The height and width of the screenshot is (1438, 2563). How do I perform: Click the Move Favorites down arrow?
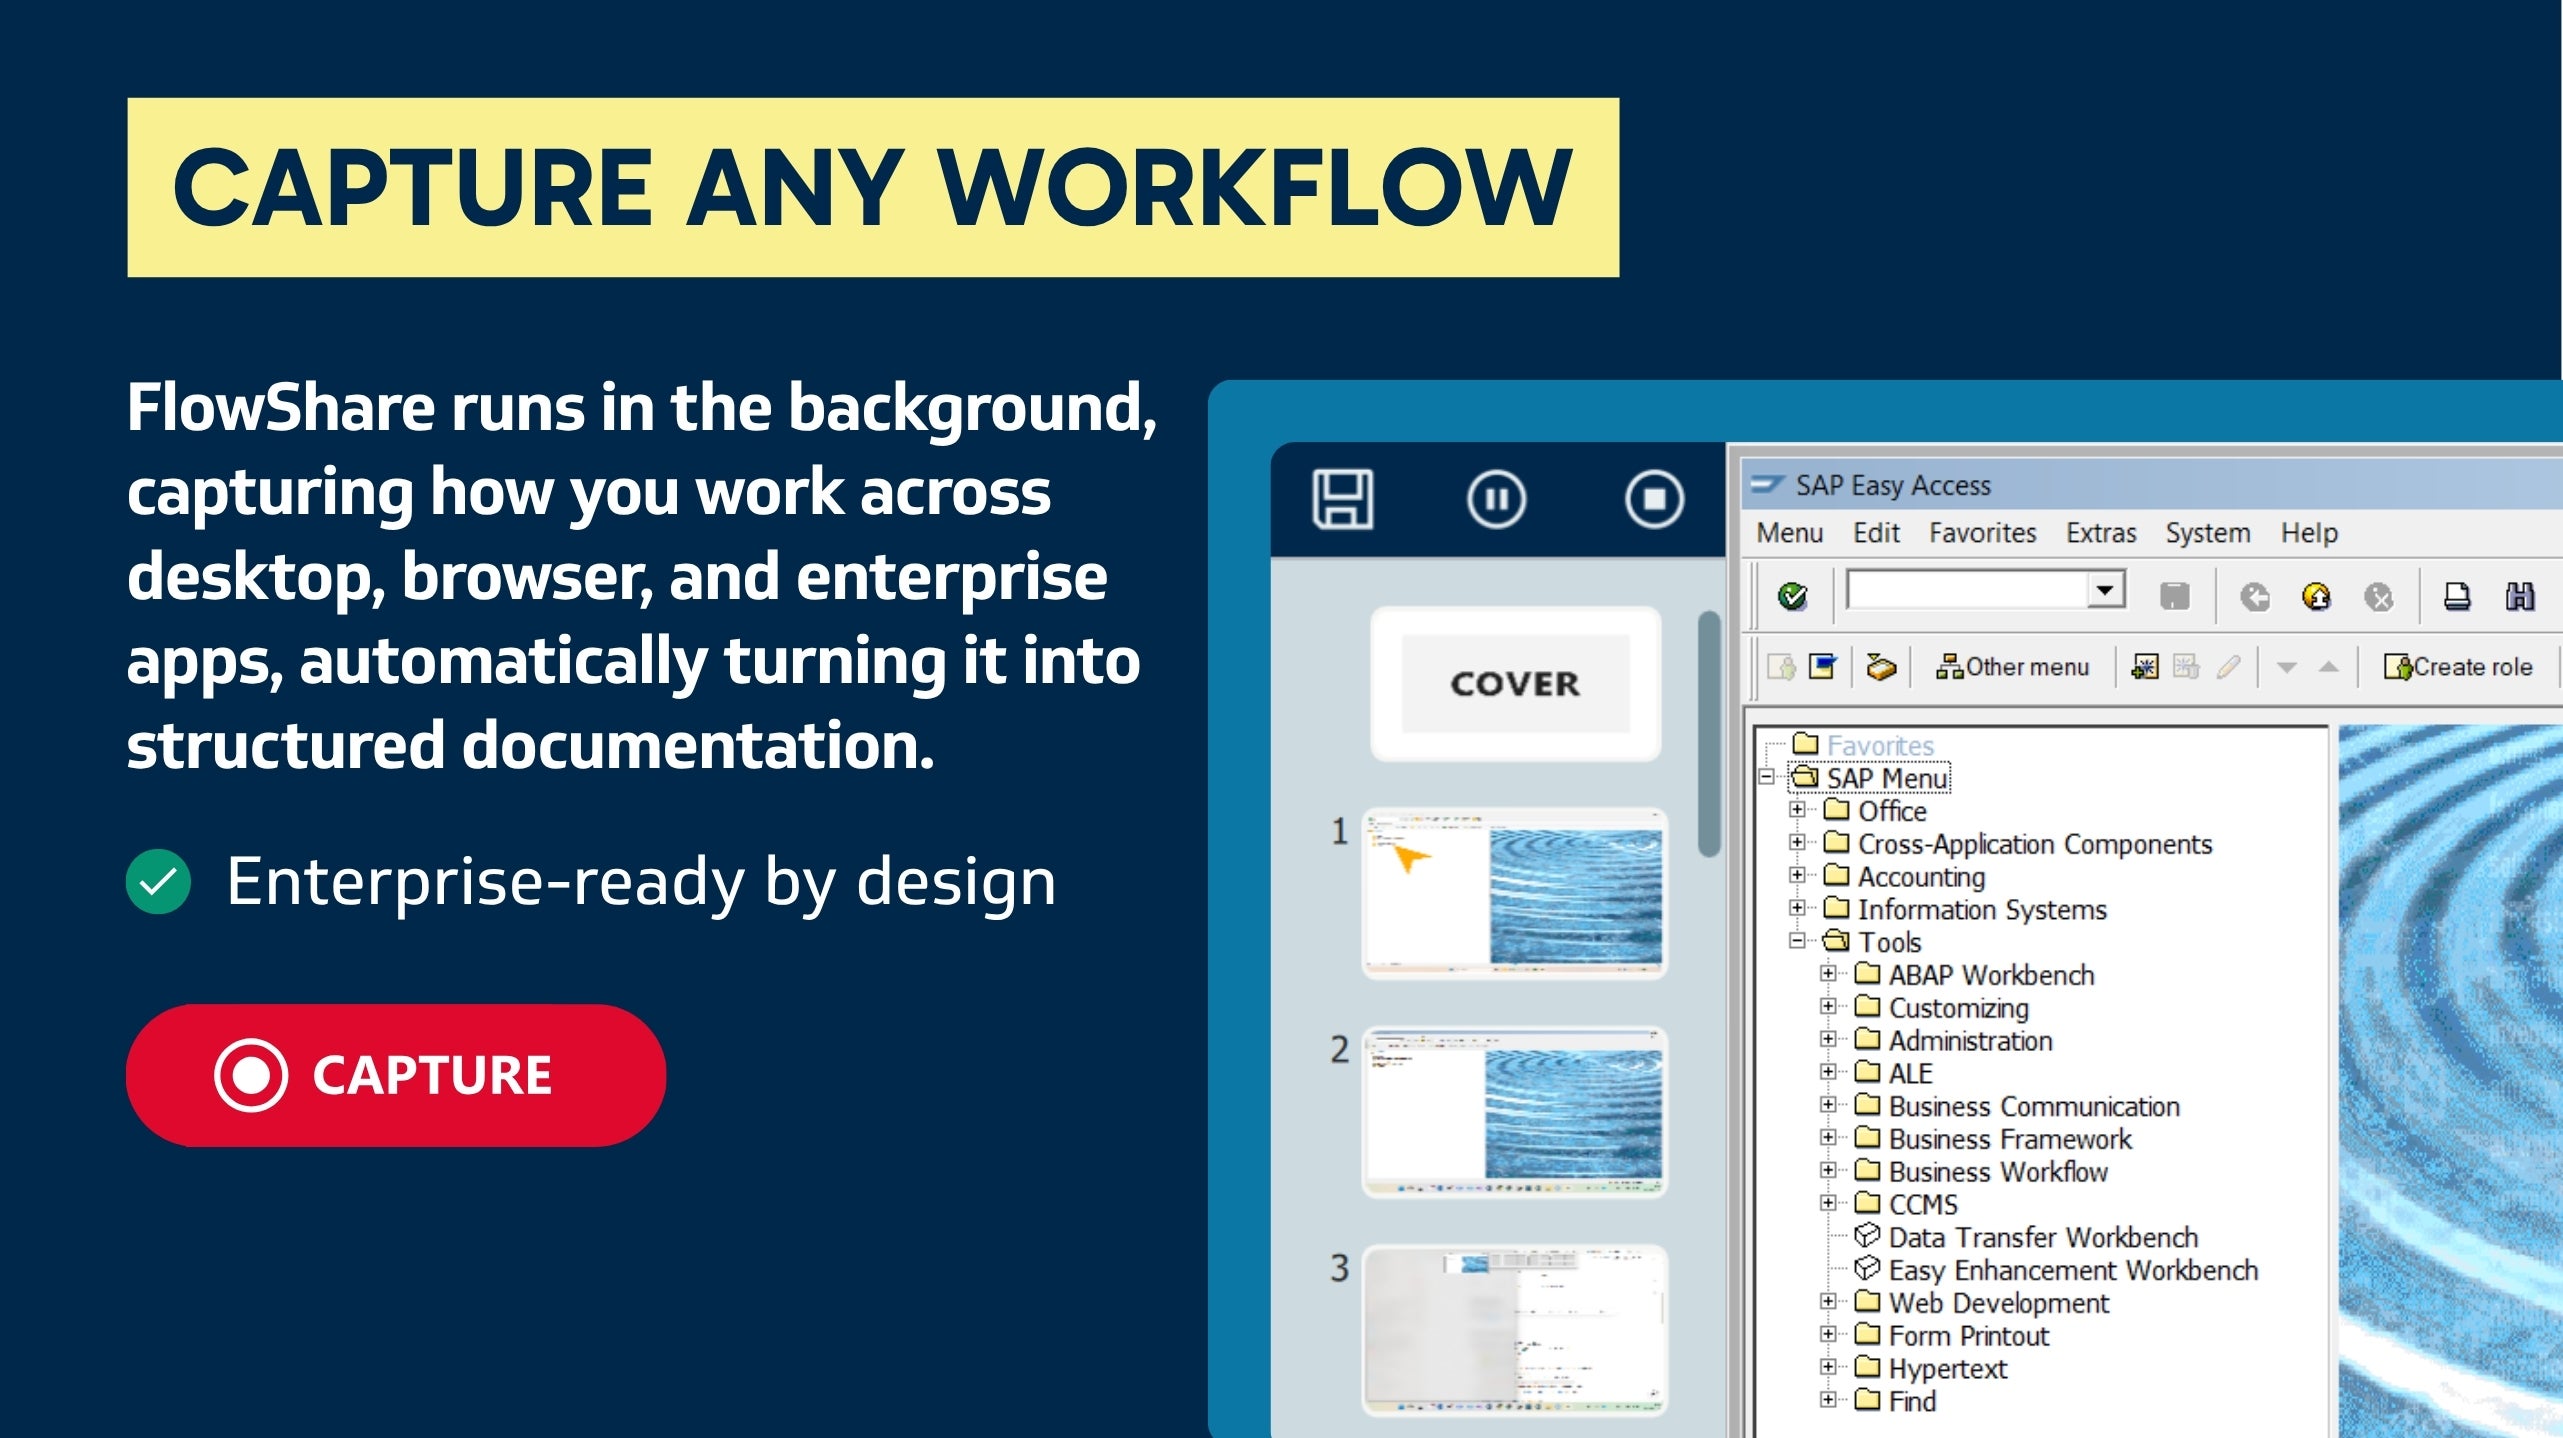coord(2286,667)
